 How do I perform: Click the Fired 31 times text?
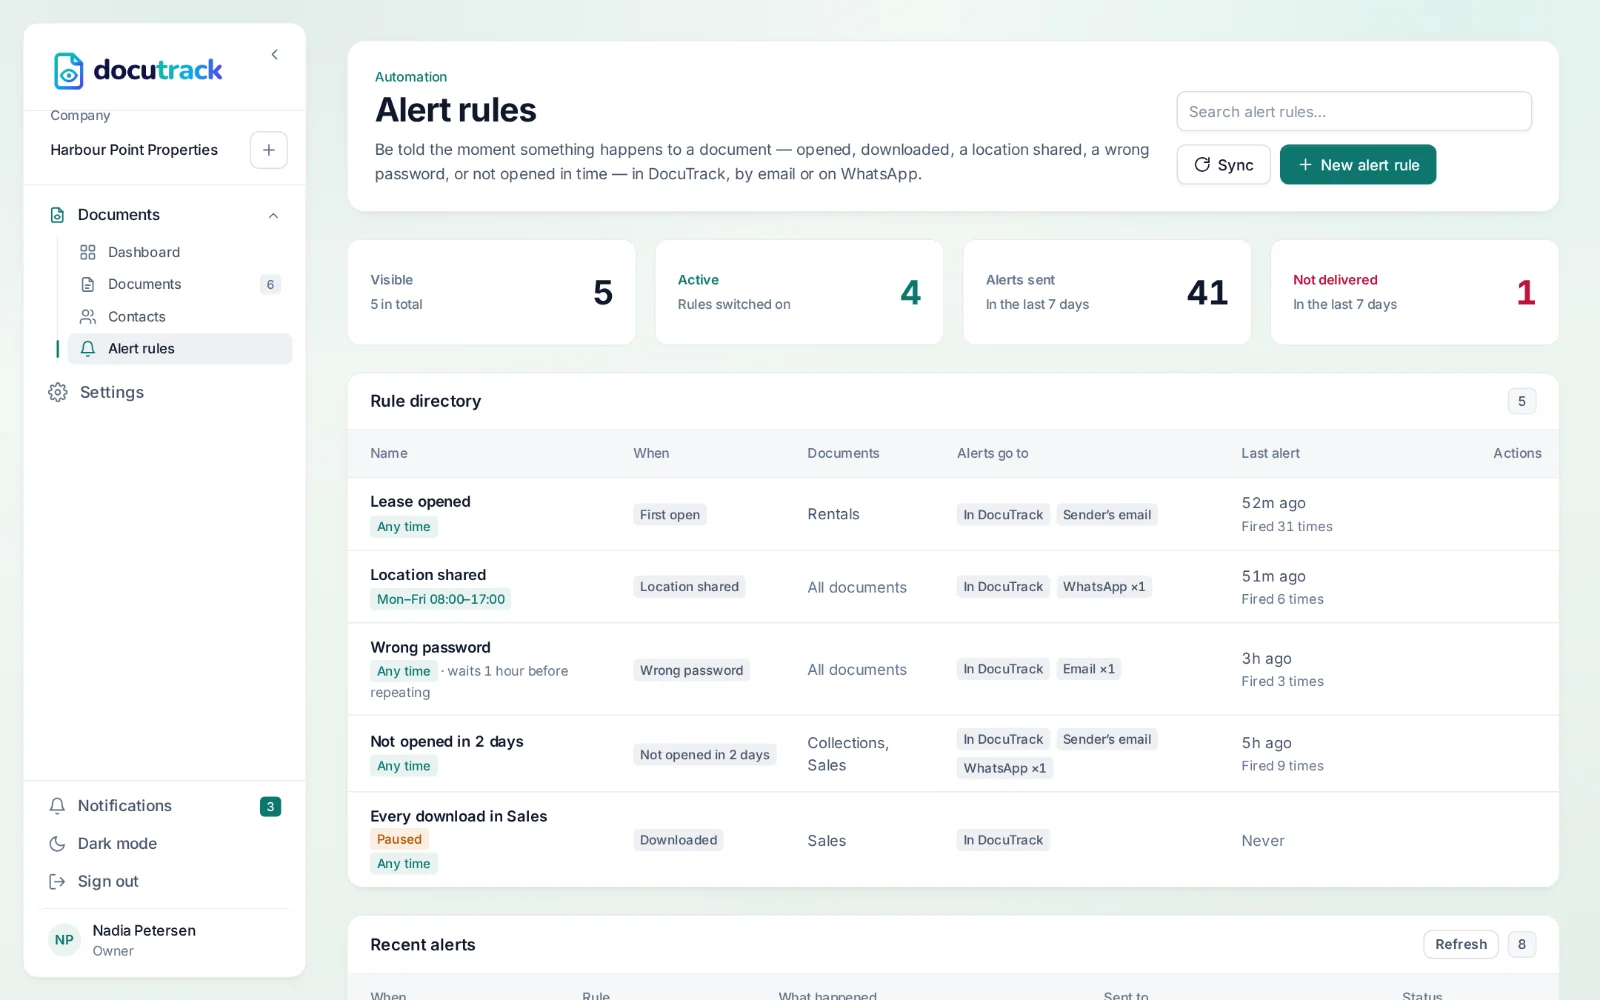[1287, 527]
